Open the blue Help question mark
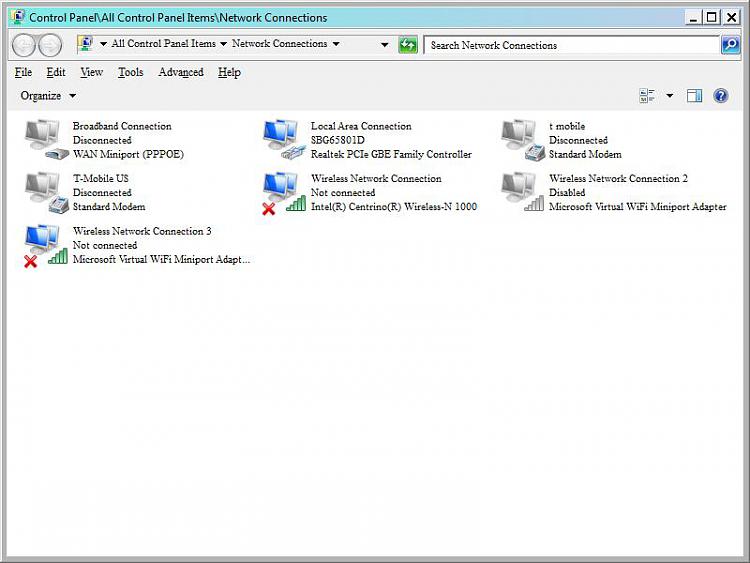 click(x=720, y=96)
